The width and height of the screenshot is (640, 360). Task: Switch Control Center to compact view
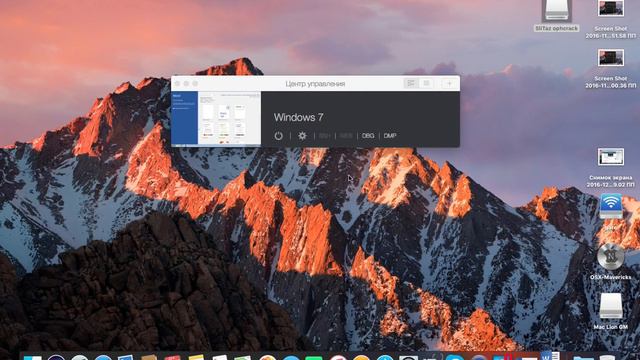[x=426, y=83]
